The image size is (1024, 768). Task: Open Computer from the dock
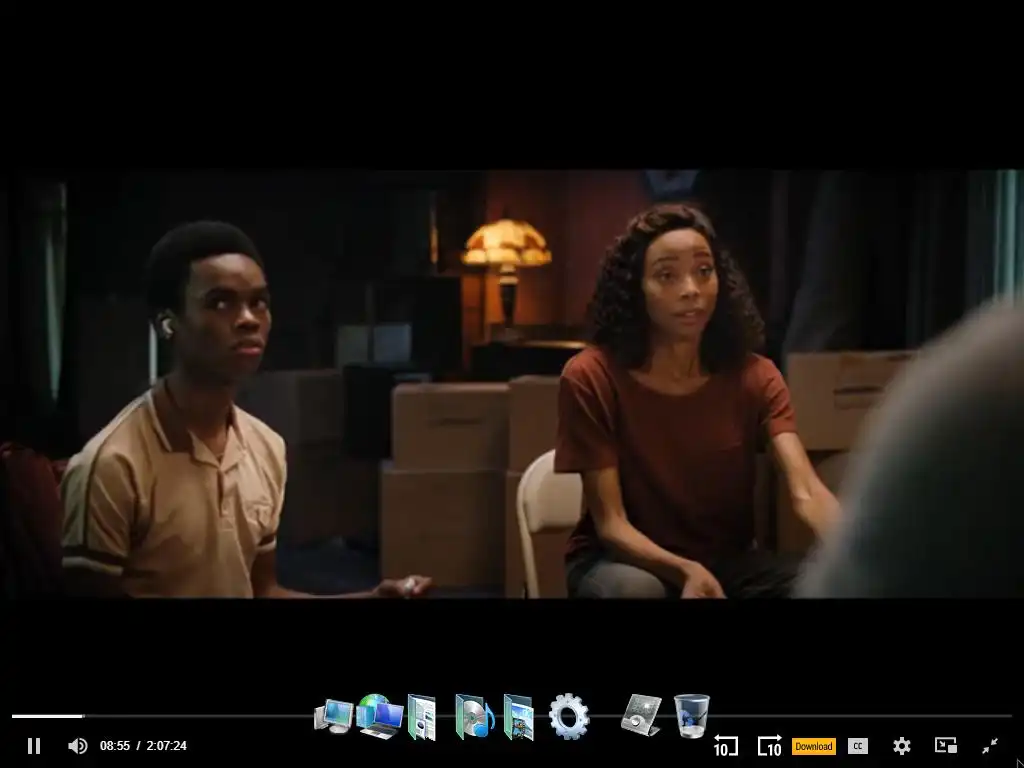(x=333, y=716)
